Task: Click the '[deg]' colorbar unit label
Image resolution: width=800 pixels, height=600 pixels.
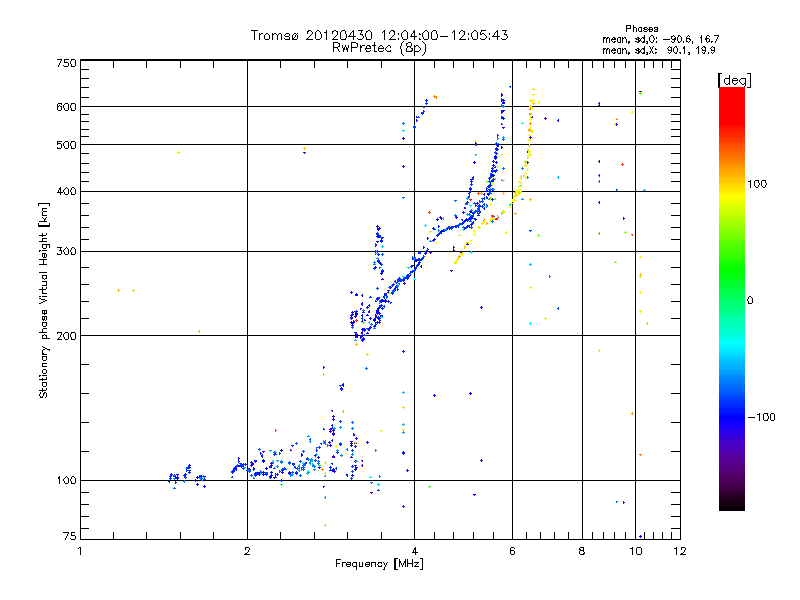Action: [734, 80]
